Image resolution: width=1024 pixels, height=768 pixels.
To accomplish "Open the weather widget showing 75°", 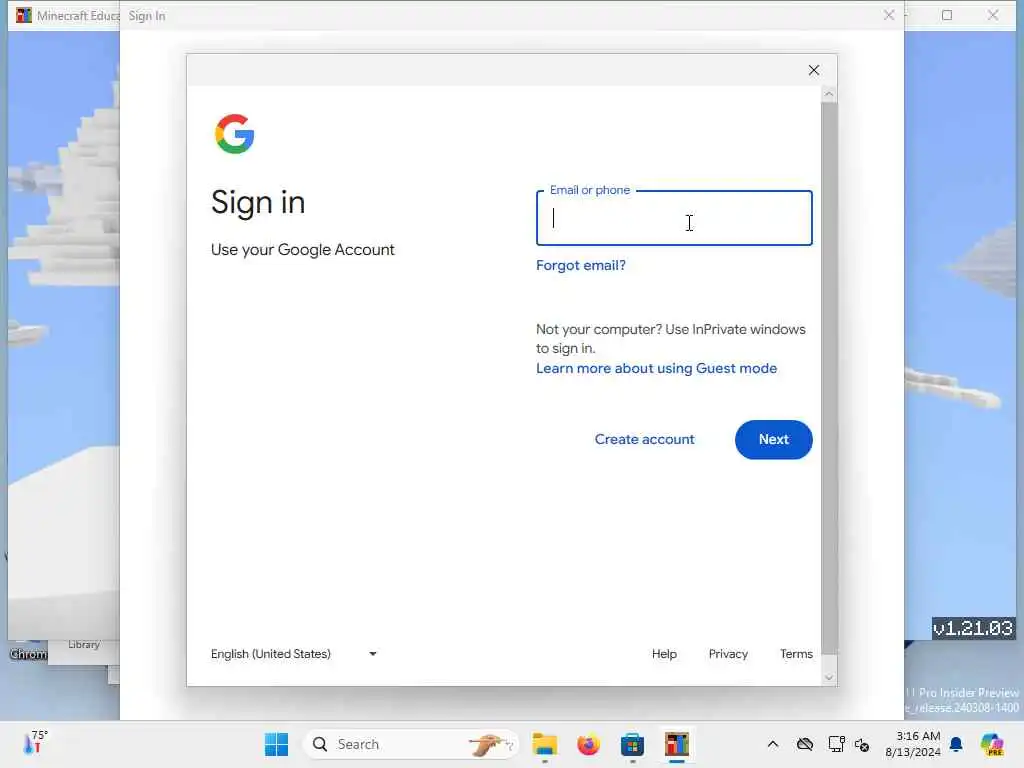I will pos(35,743).
